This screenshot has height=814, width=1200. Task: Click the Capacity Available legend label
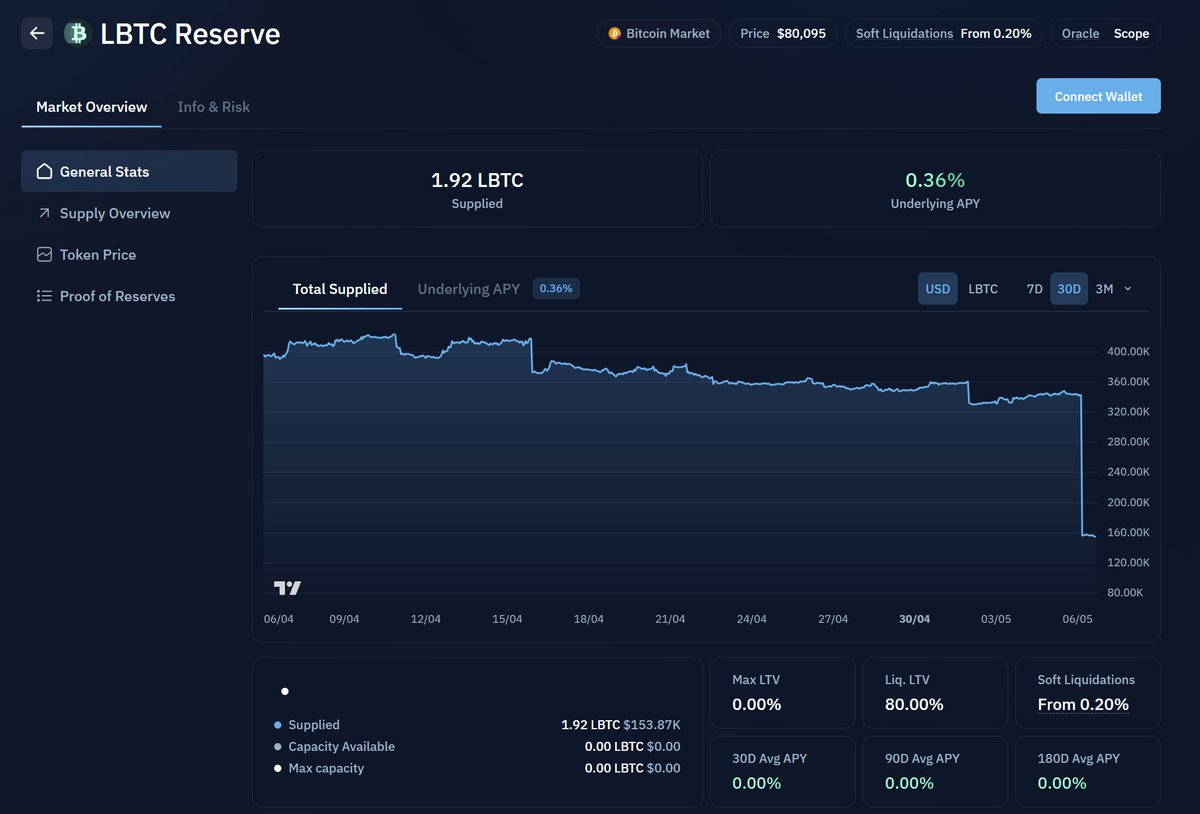[x=341, y=747]
